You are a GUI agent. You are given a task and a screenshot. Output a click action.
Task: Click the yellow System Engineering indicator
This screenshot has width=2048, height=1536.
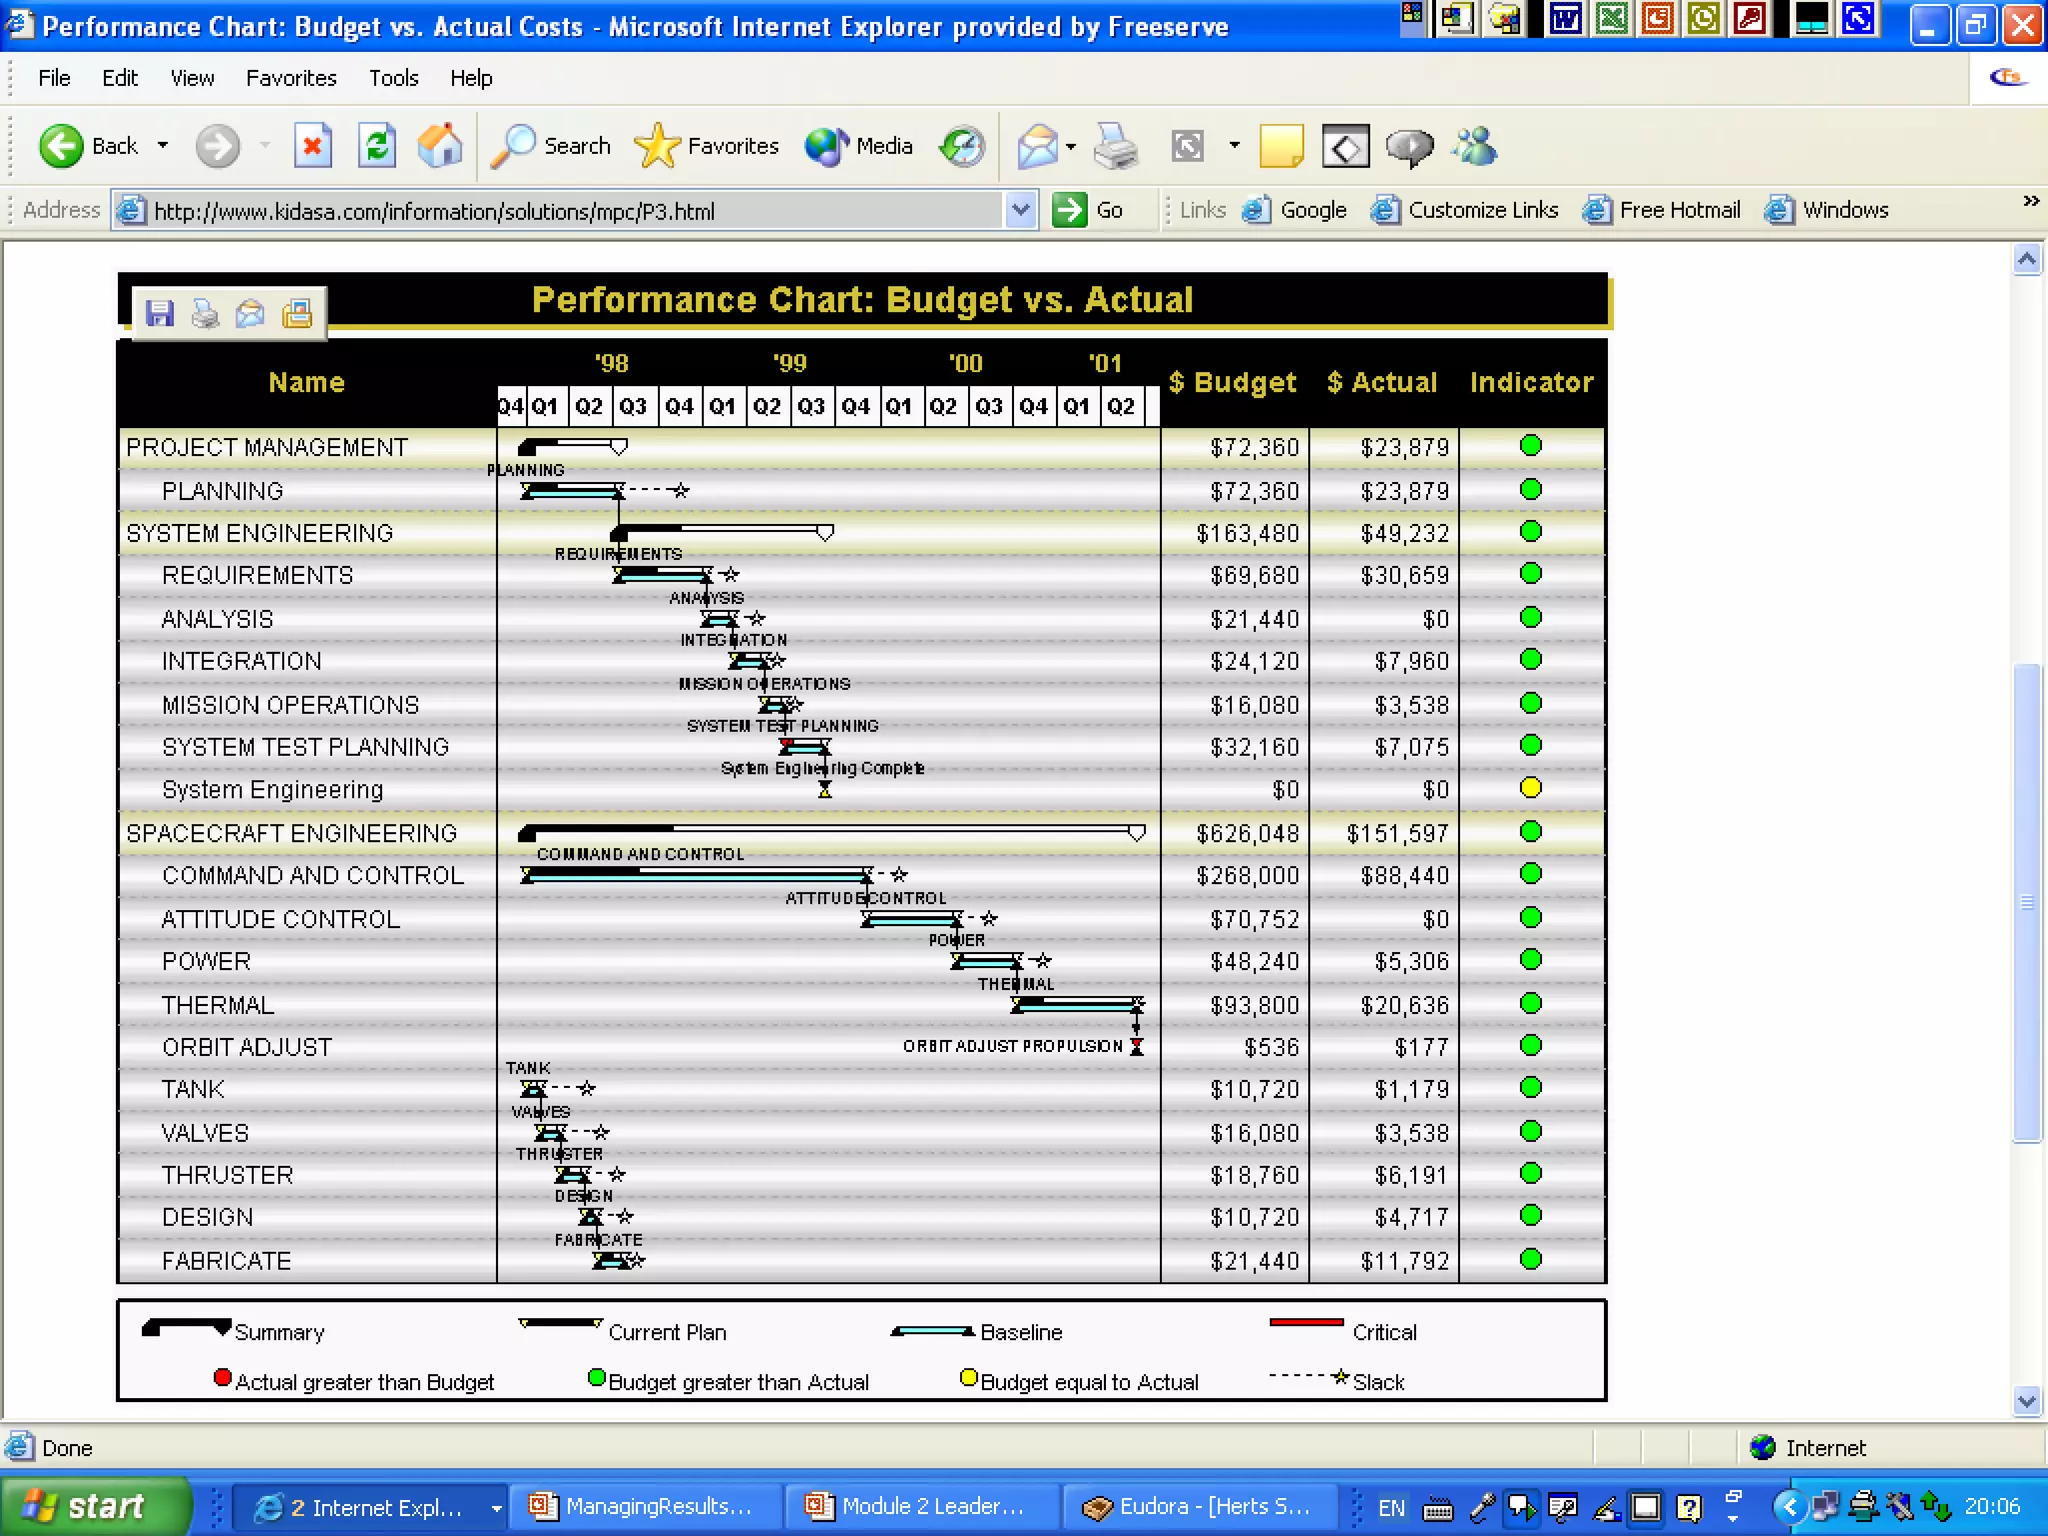tap(1530, 788)
